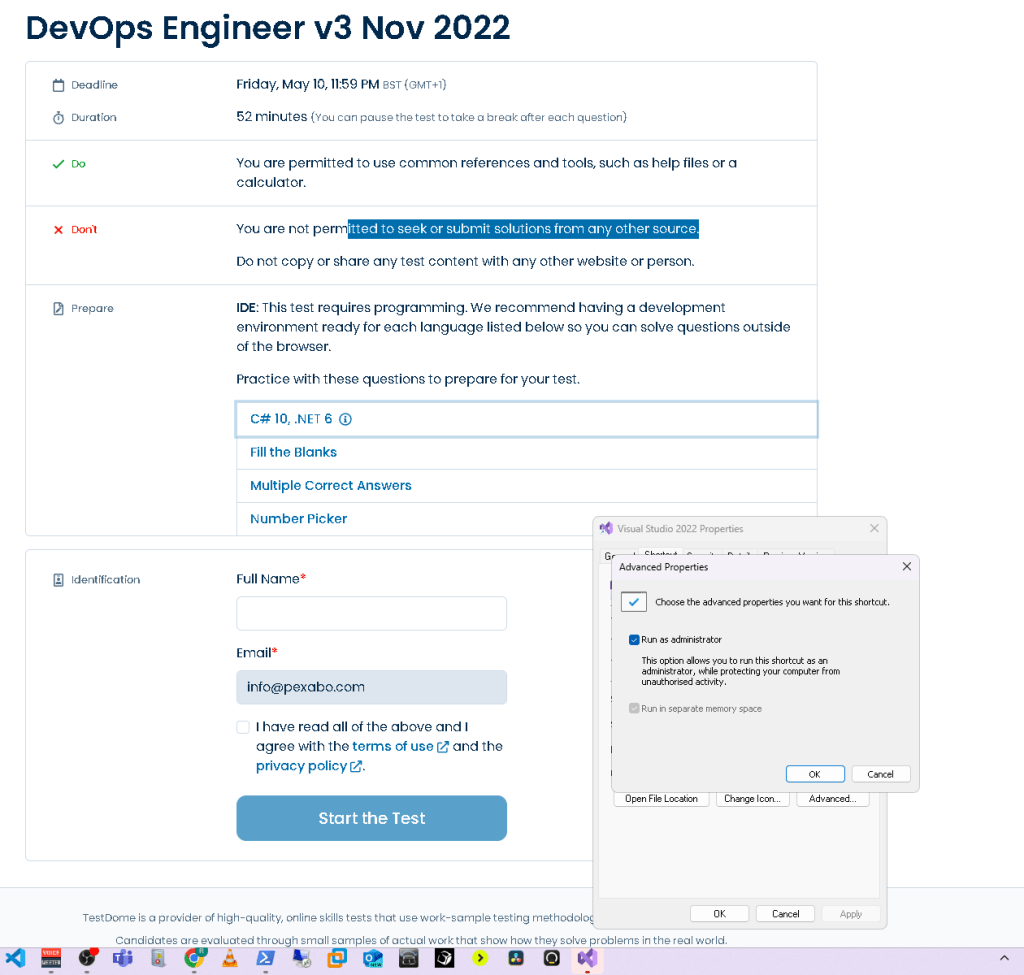Click Apply in Visual Studio 2022 Properties

click(x=851, y=914)
